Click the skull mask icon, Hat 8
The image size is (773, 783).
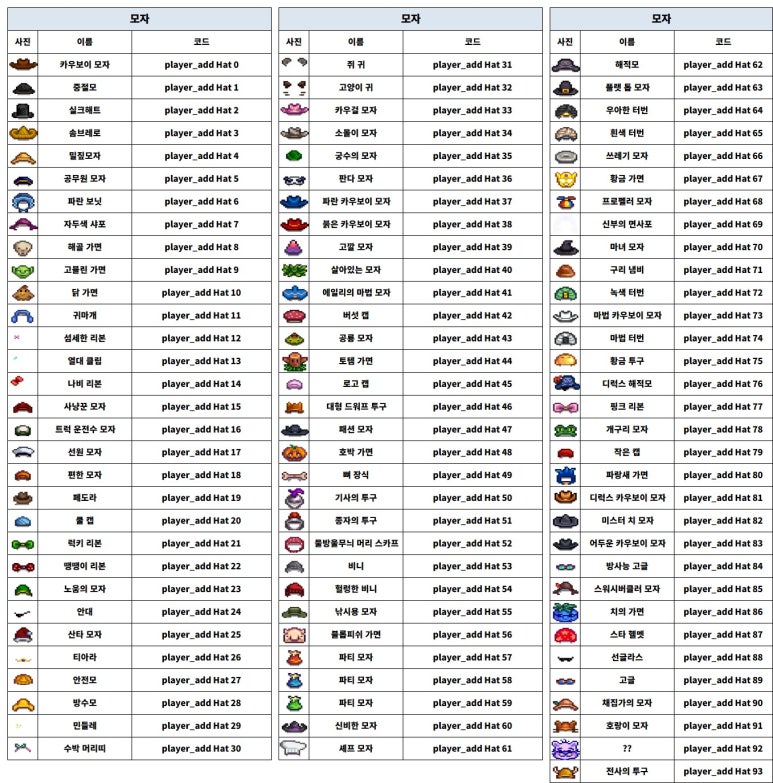[x=23, y=247]
